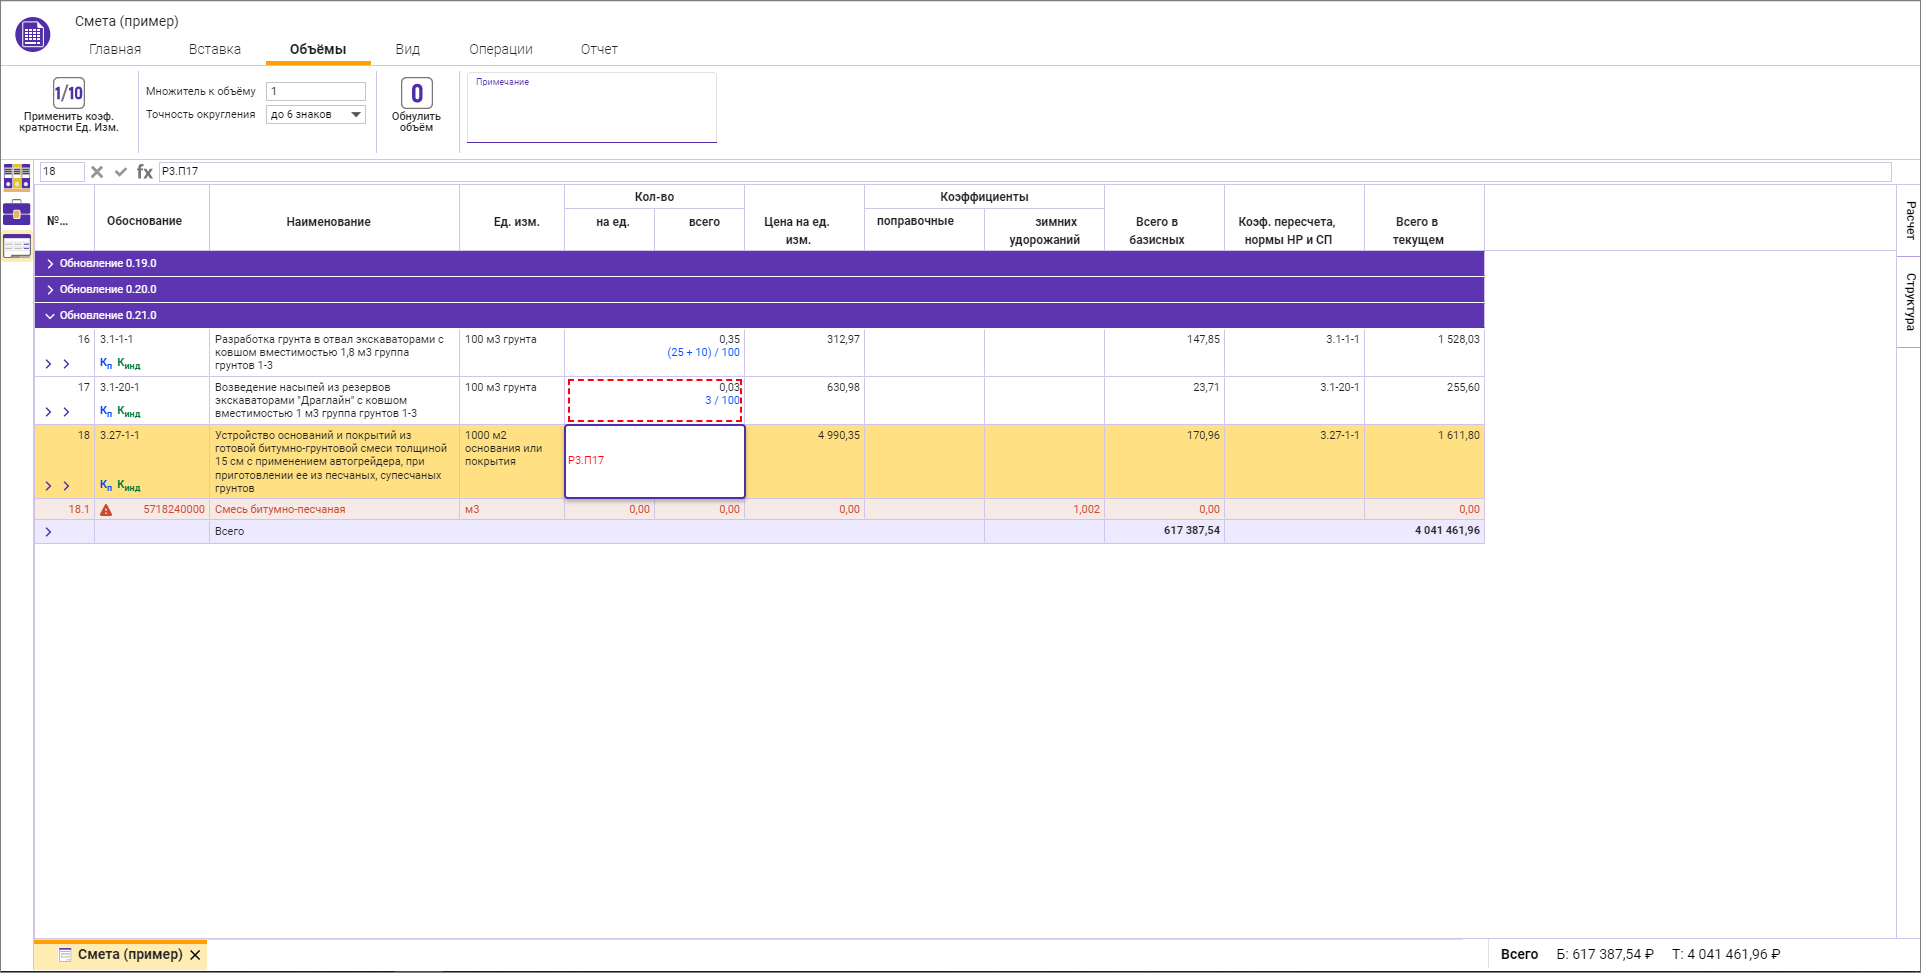Viewport: 1921px width, 973px height.
Task: Click status bar value Б: 617 387,54 ₽
Action: coord(1605,955)
